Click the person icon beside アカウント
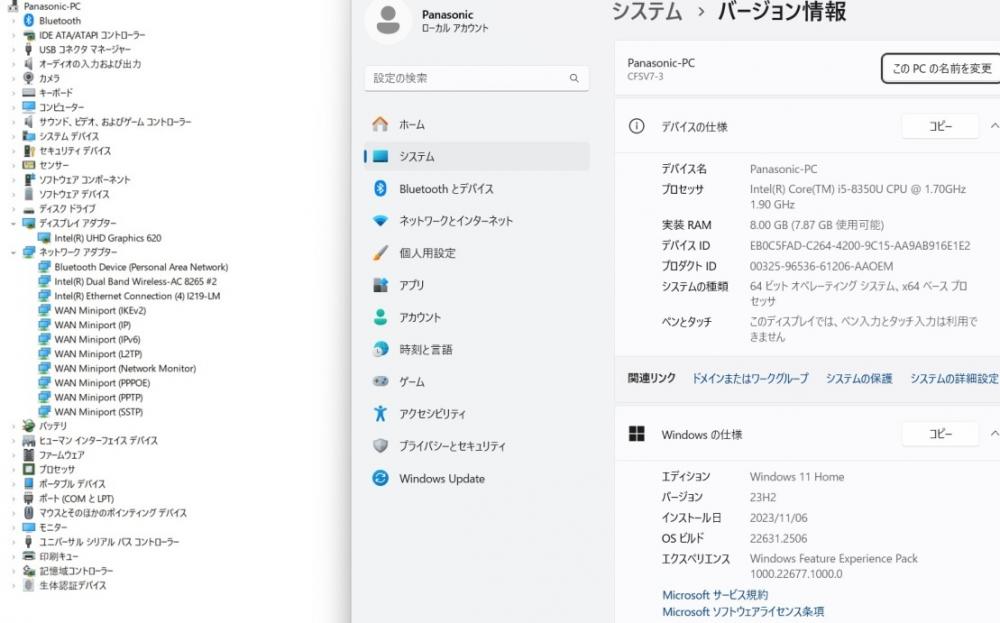 point(380,317)
